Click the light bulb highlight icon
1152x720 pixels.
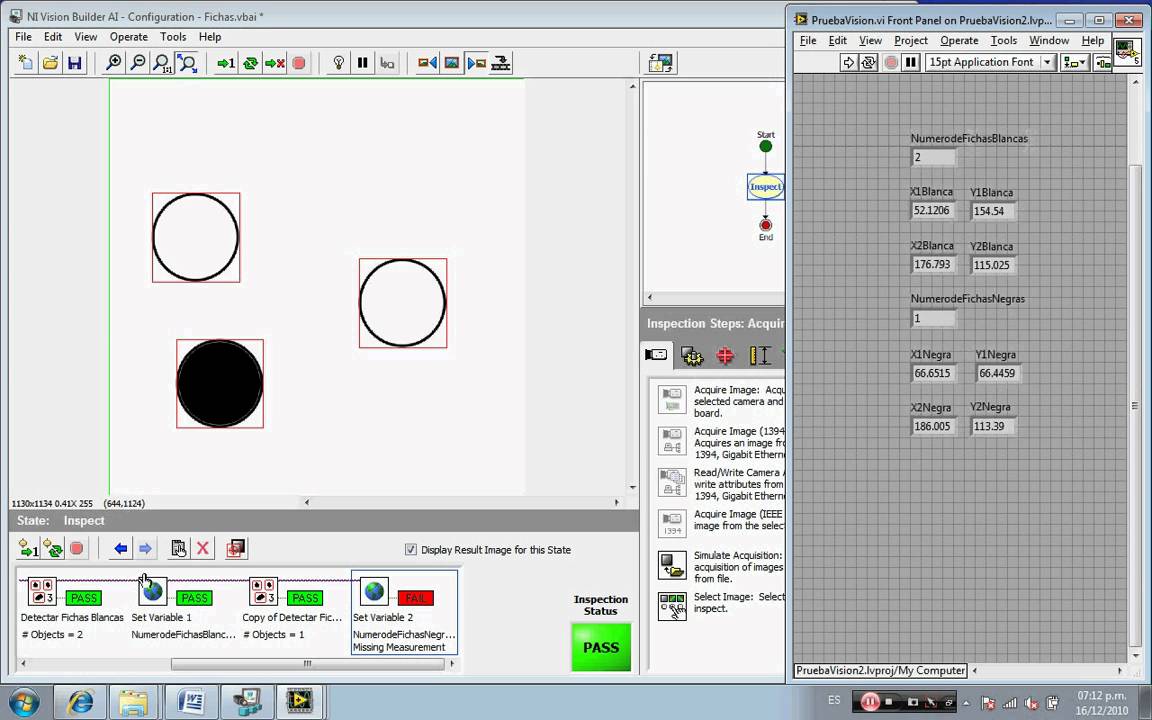338,63
